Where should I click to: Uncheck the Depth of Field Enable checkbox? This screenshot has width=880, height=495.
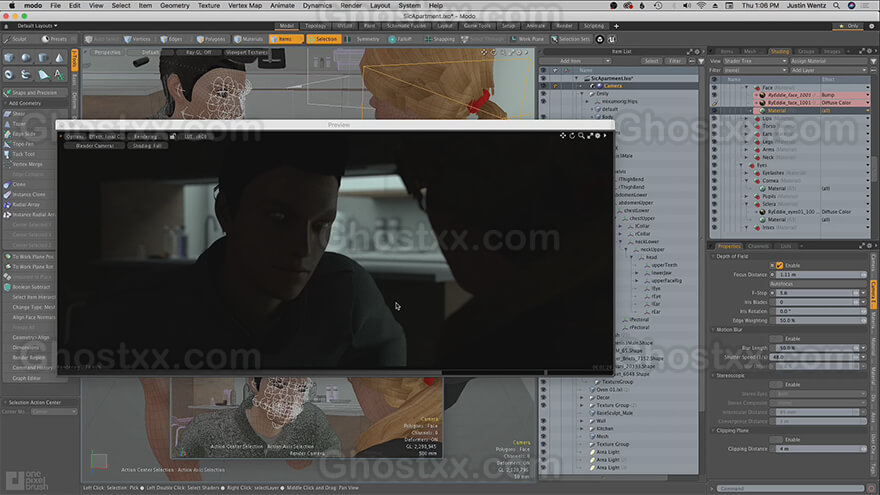780,265
